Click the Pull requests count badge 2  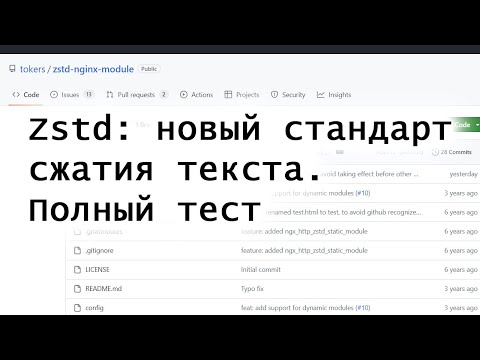tap(164, 94)
